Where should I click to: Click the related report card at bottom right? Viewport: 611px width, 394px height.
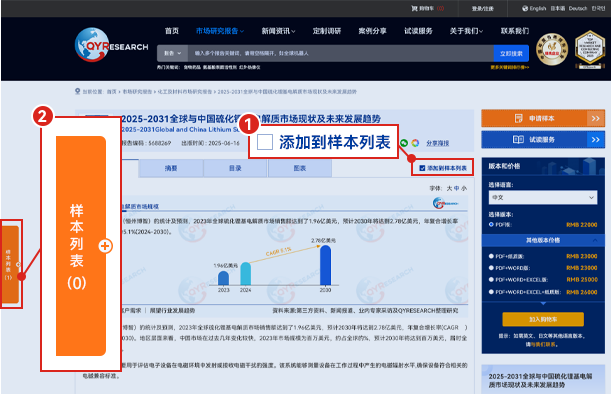click(543, 379)
